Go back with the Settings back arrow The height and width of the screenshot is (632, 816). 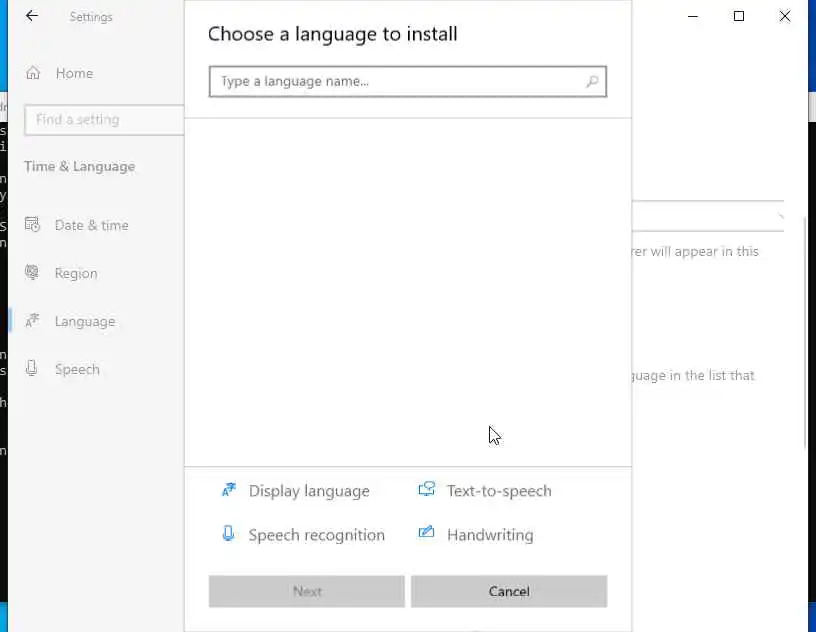point(32,17)
